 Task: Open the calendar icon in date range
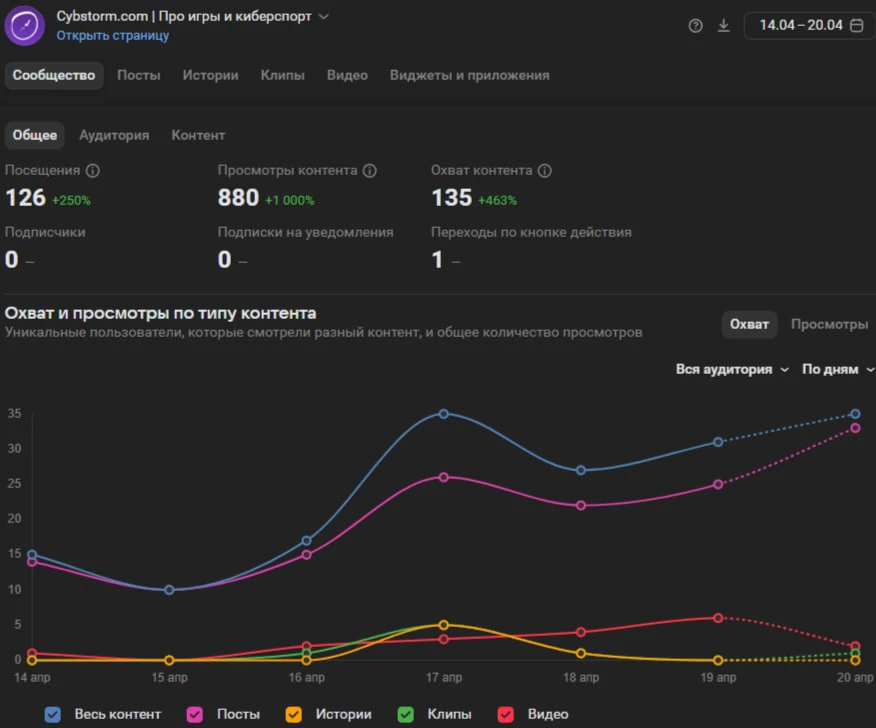(856, 25)
